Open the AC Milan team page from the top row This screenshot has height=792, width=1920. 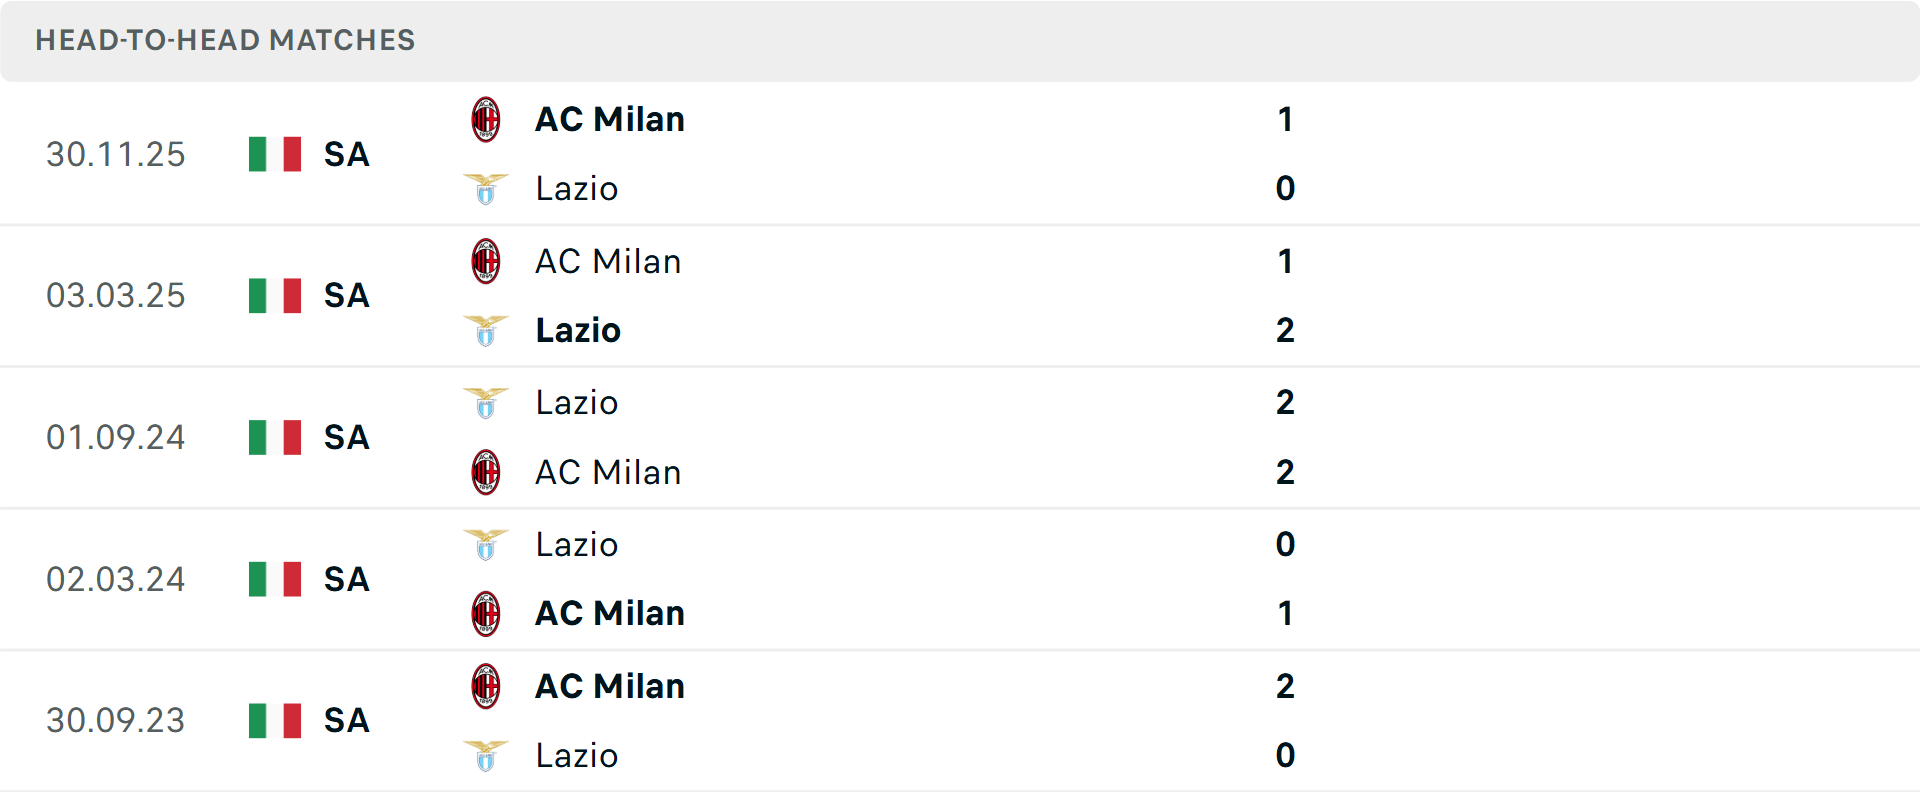610,118
